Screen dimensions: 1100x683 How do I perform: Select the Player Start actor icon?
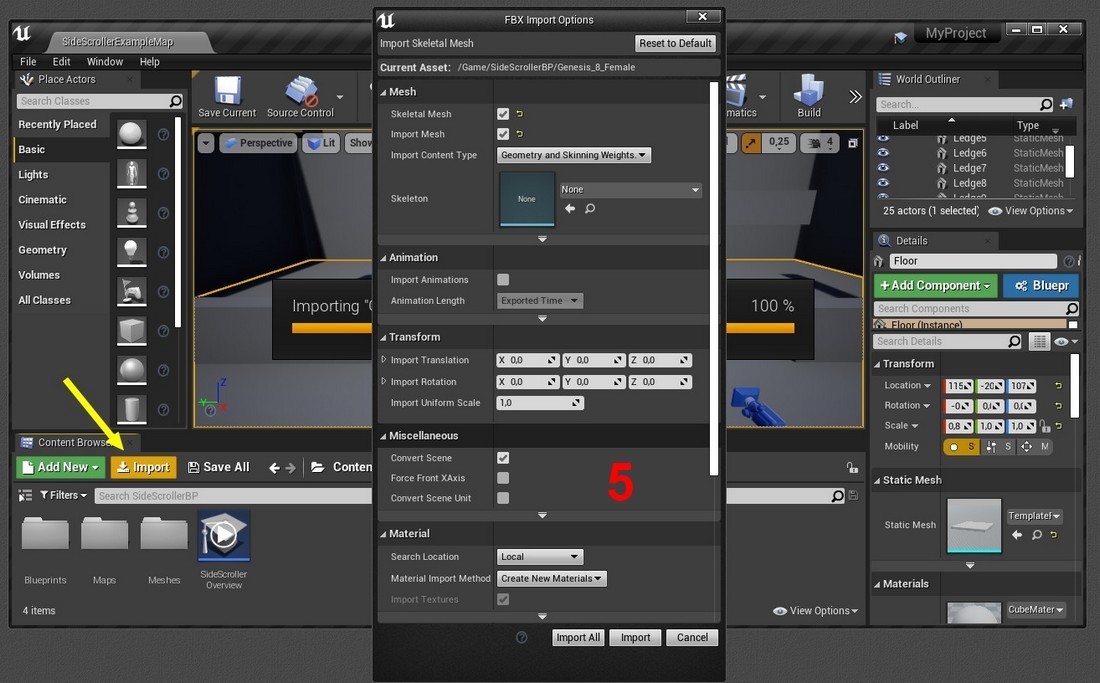(x=131, y=291)
